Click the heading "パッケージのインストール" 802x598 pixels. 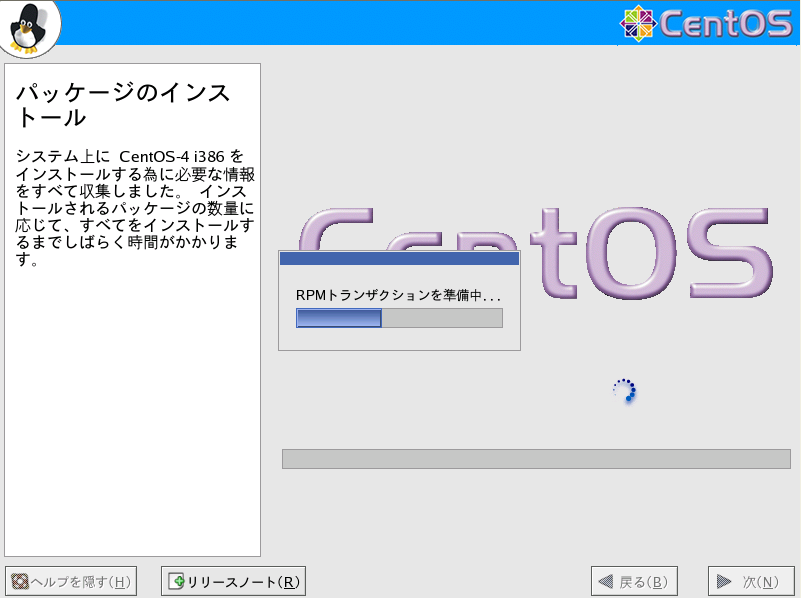[123, 104]
